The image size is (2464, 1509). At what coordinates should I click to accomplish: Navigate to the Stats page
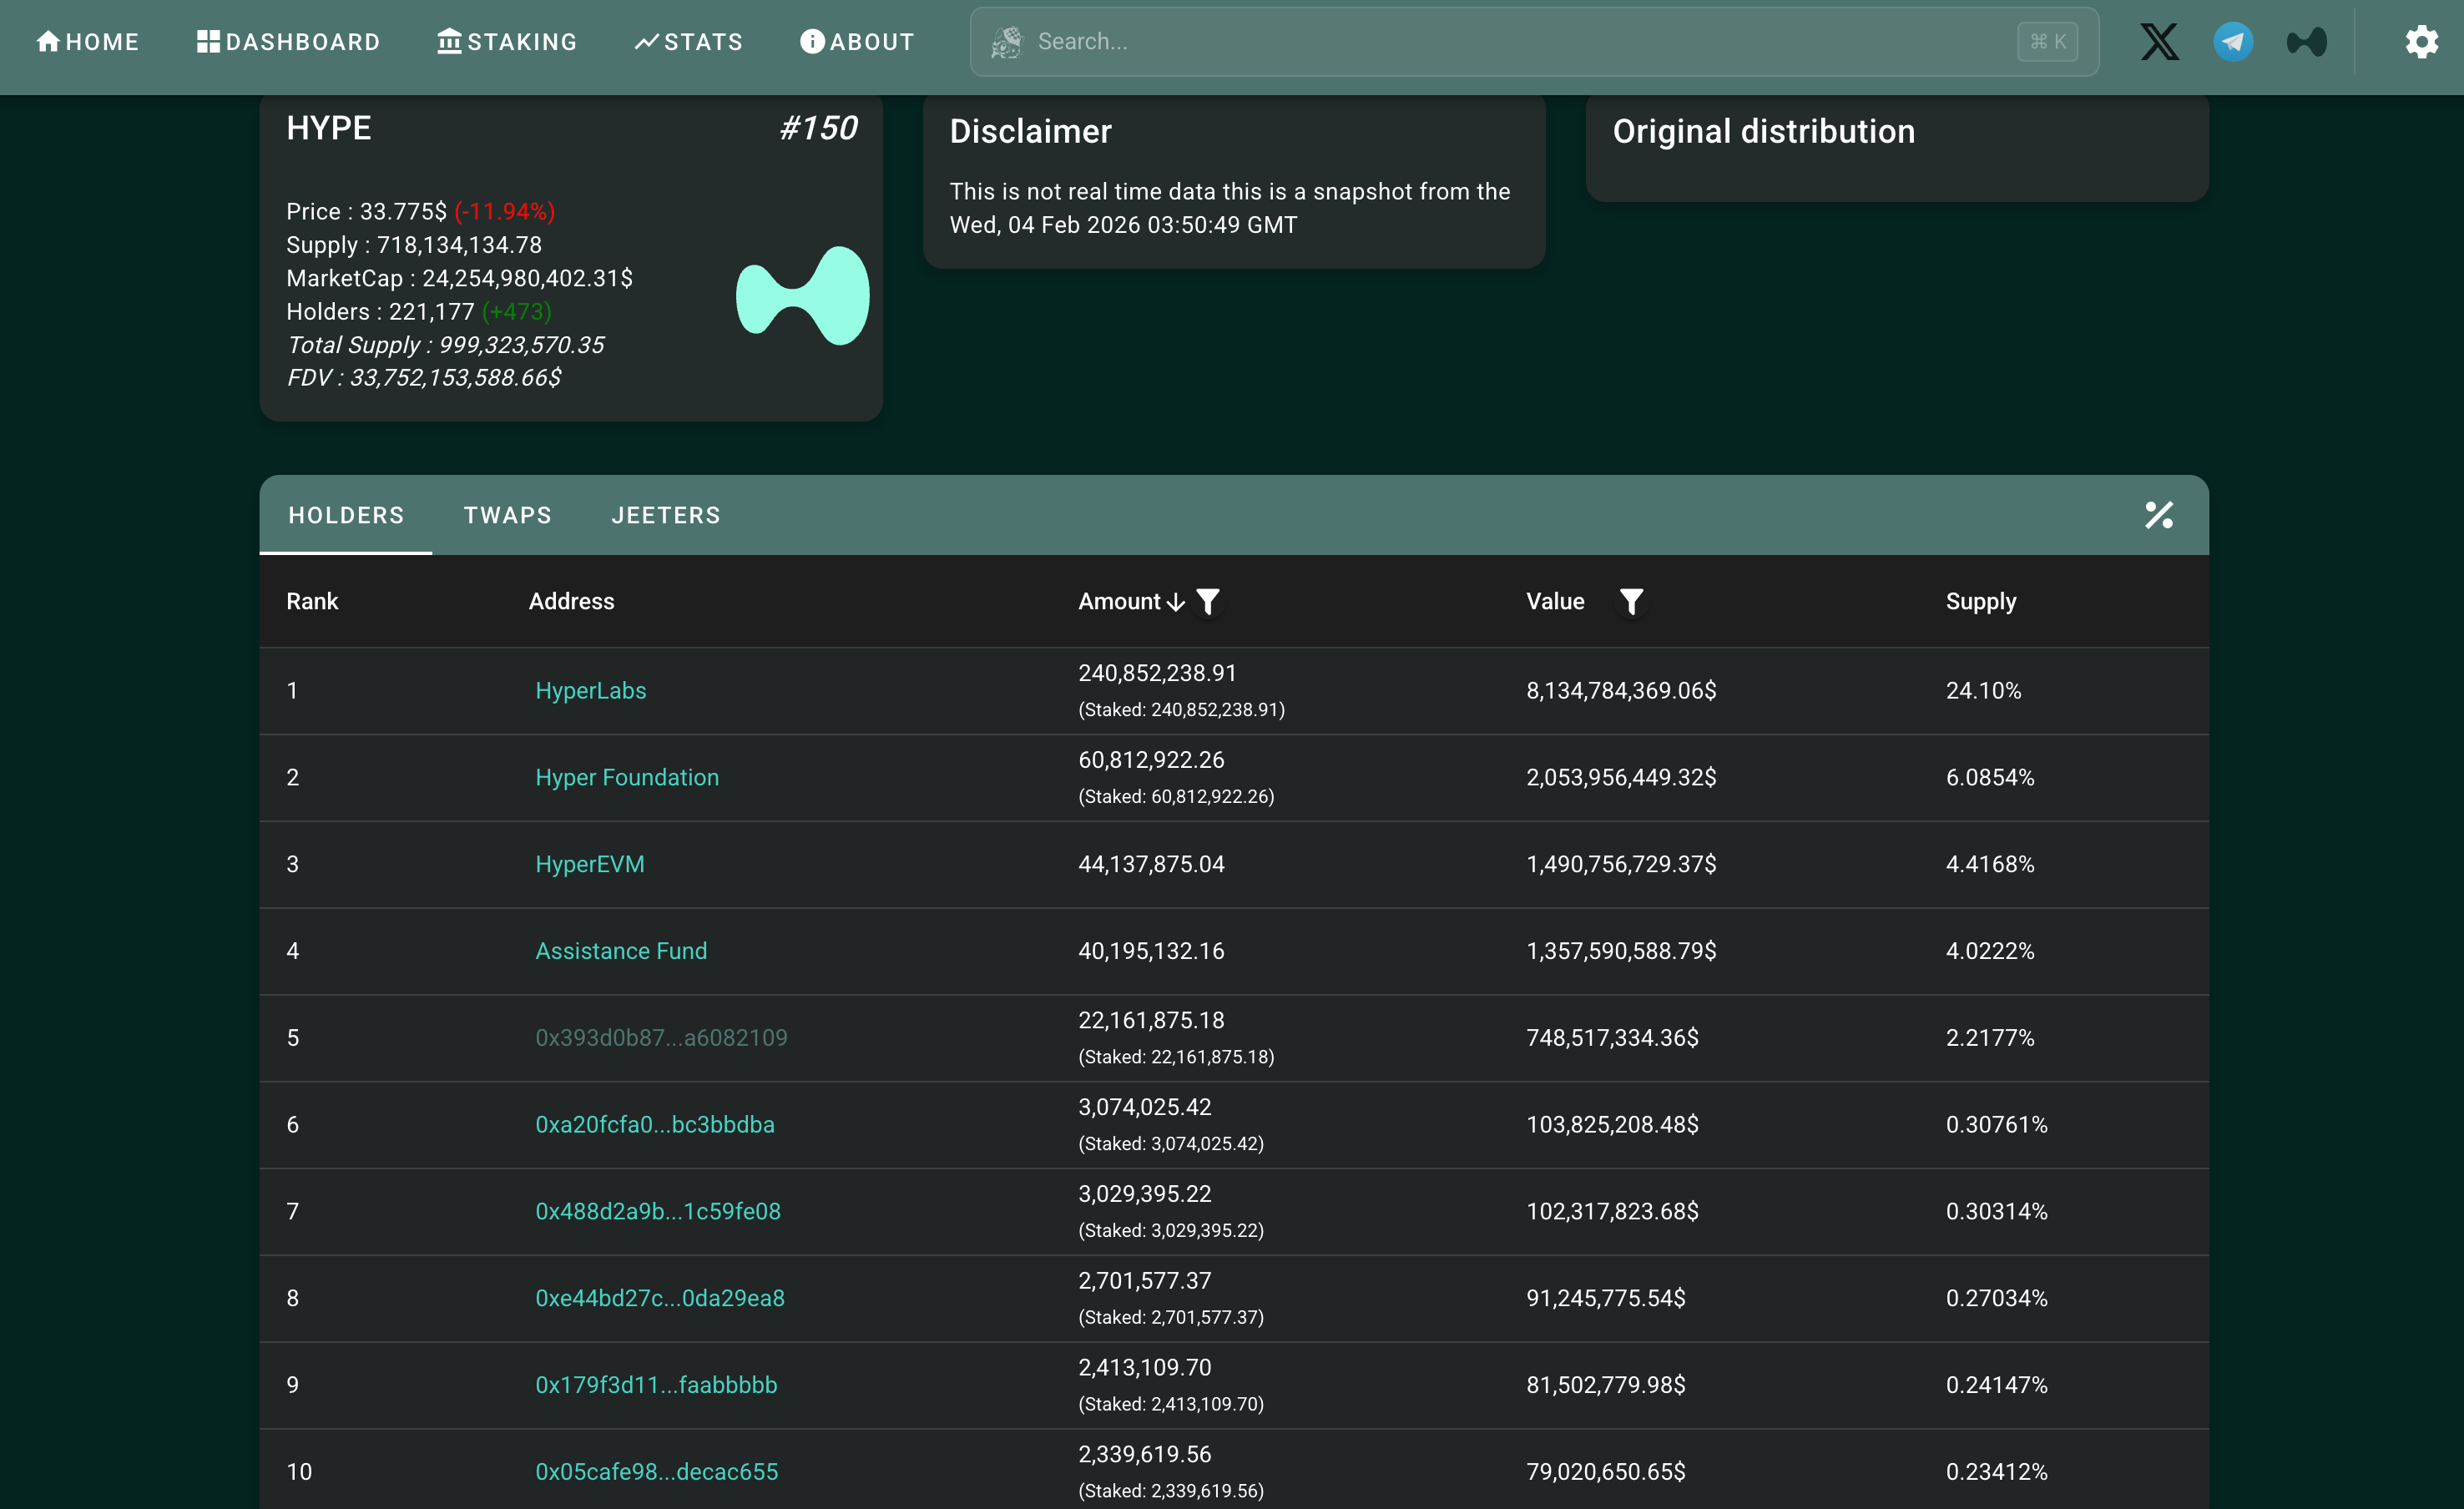[x=689, y=42]
